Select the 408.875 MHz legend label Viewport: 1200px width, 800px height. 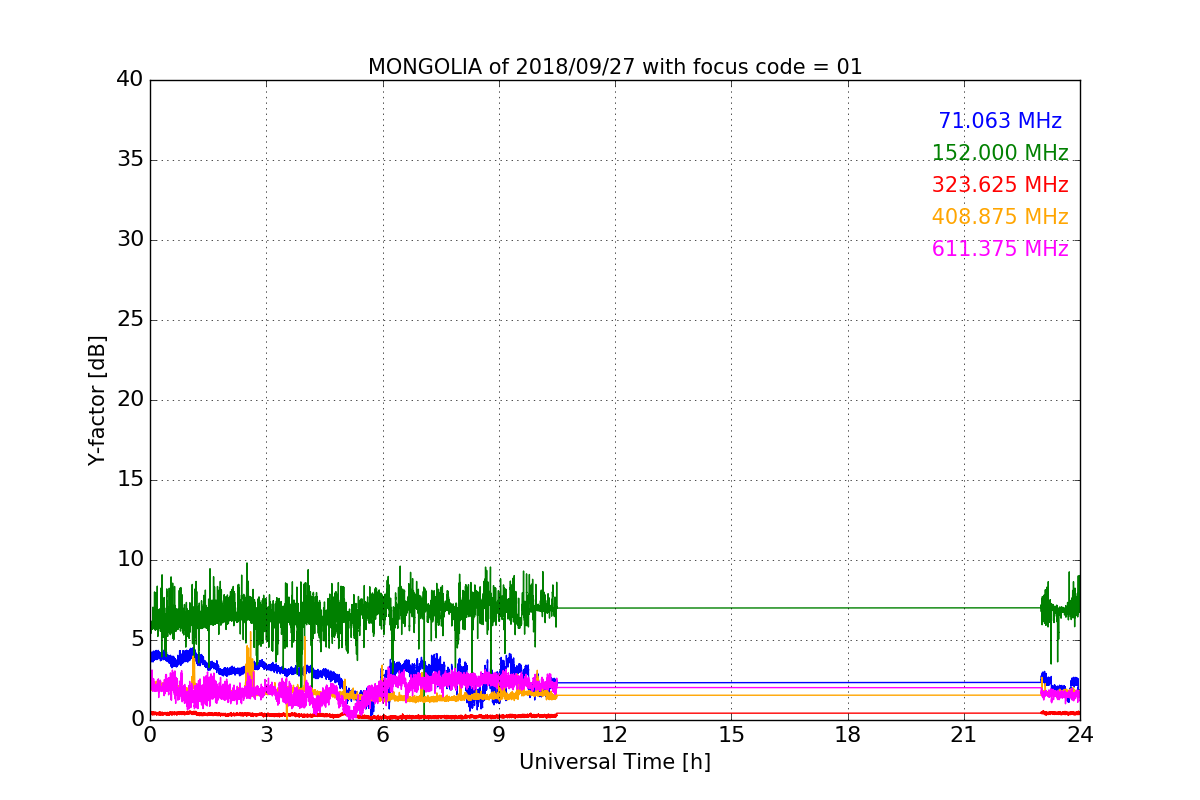tap(1000, 217)
